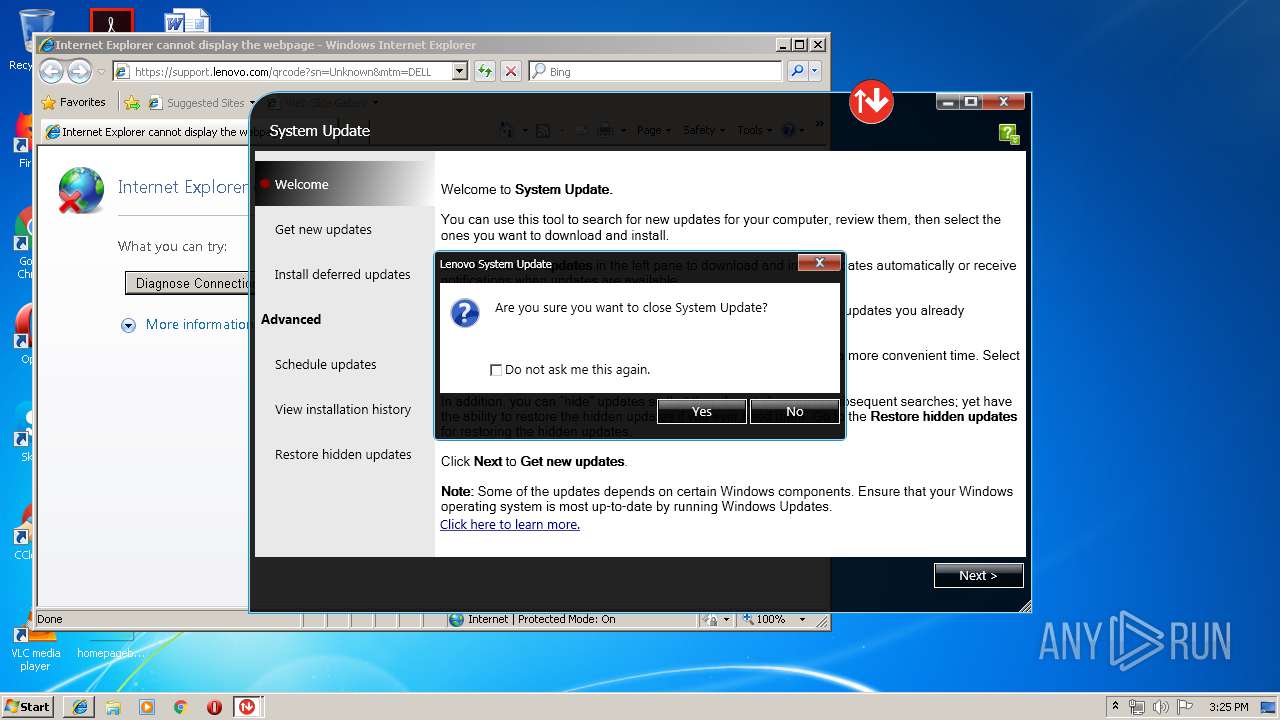Screen dimensions: 1280x720
Task: Click the IE search magnifier button
Action: click(797, 71)
